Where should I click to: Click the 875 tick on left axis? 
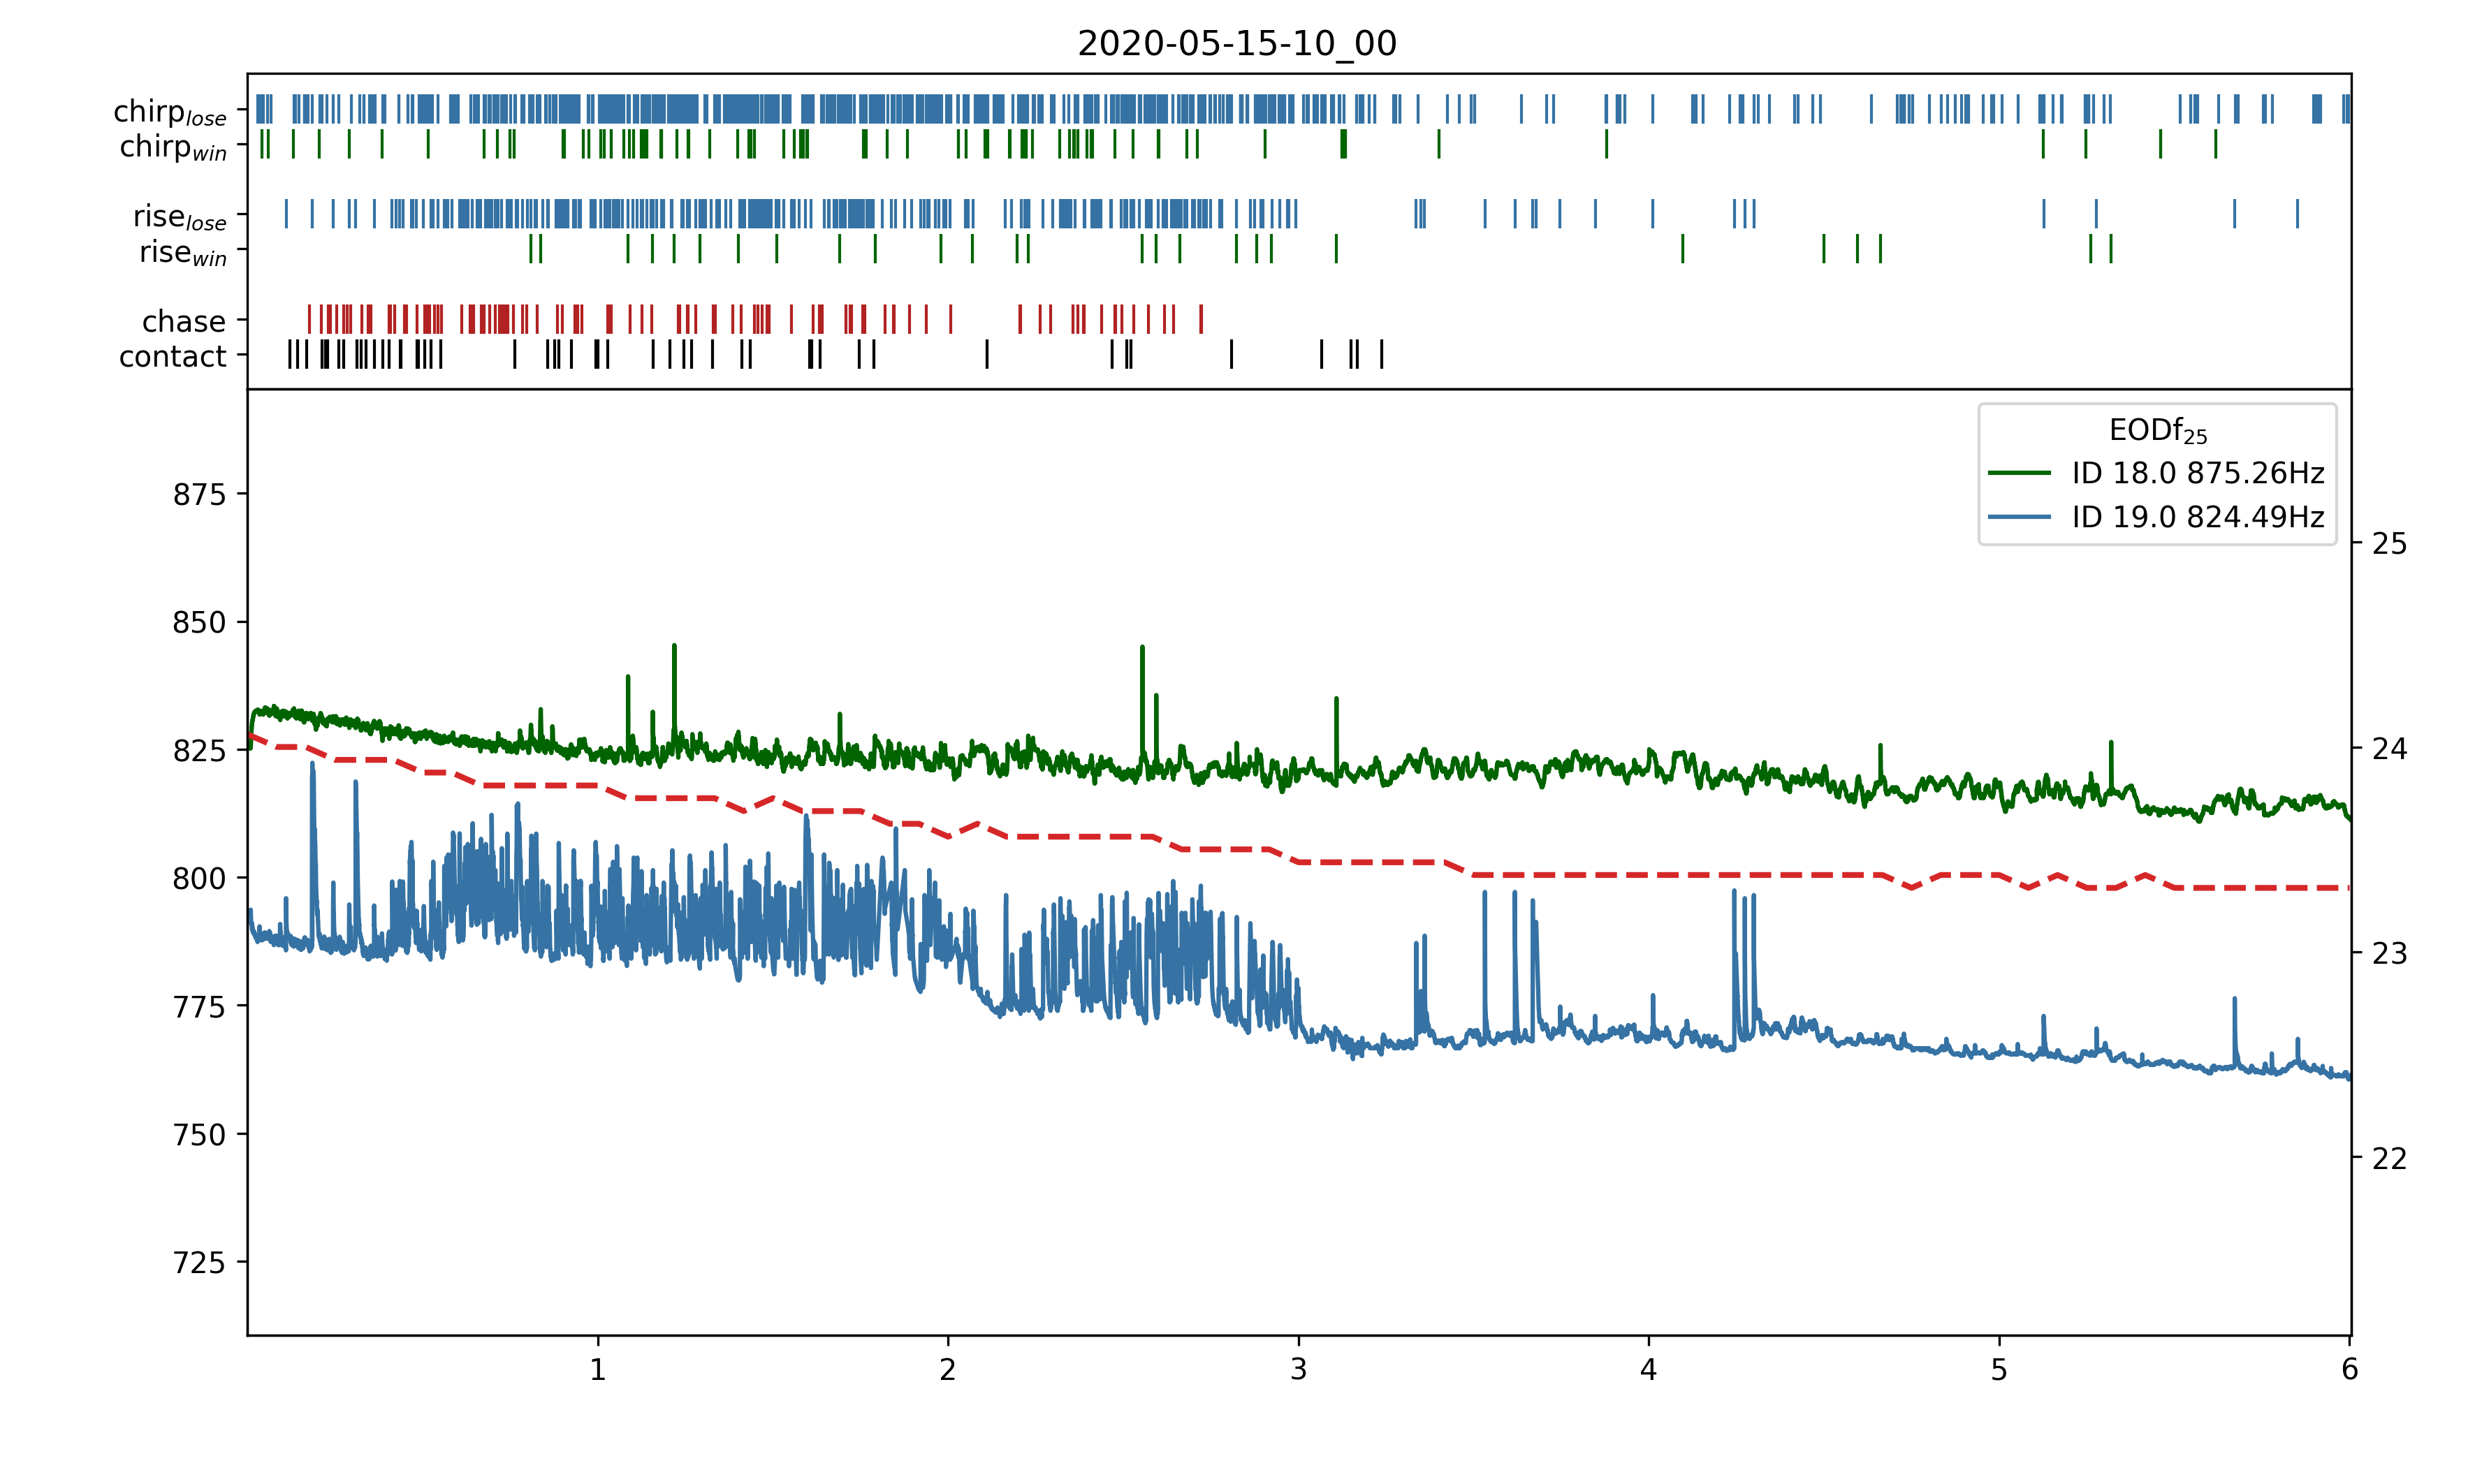(x=199, y=494)
